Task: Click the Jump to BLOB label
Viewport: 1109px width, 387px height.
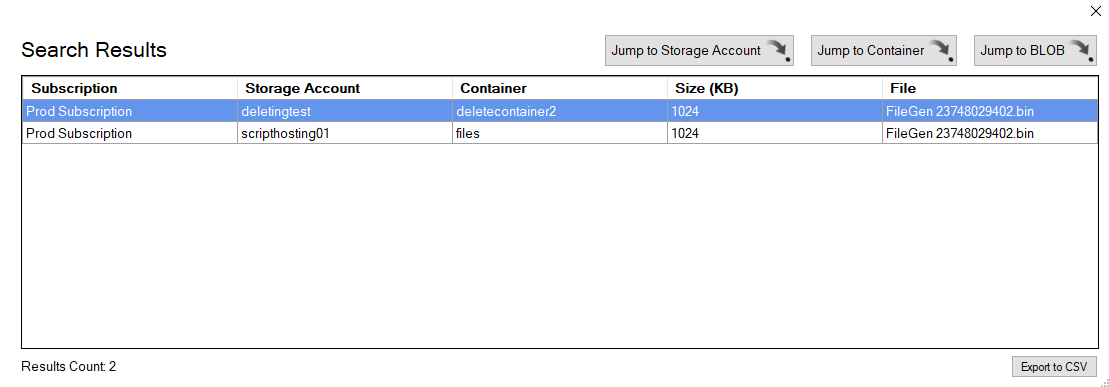Action: tap(1023, 51)
